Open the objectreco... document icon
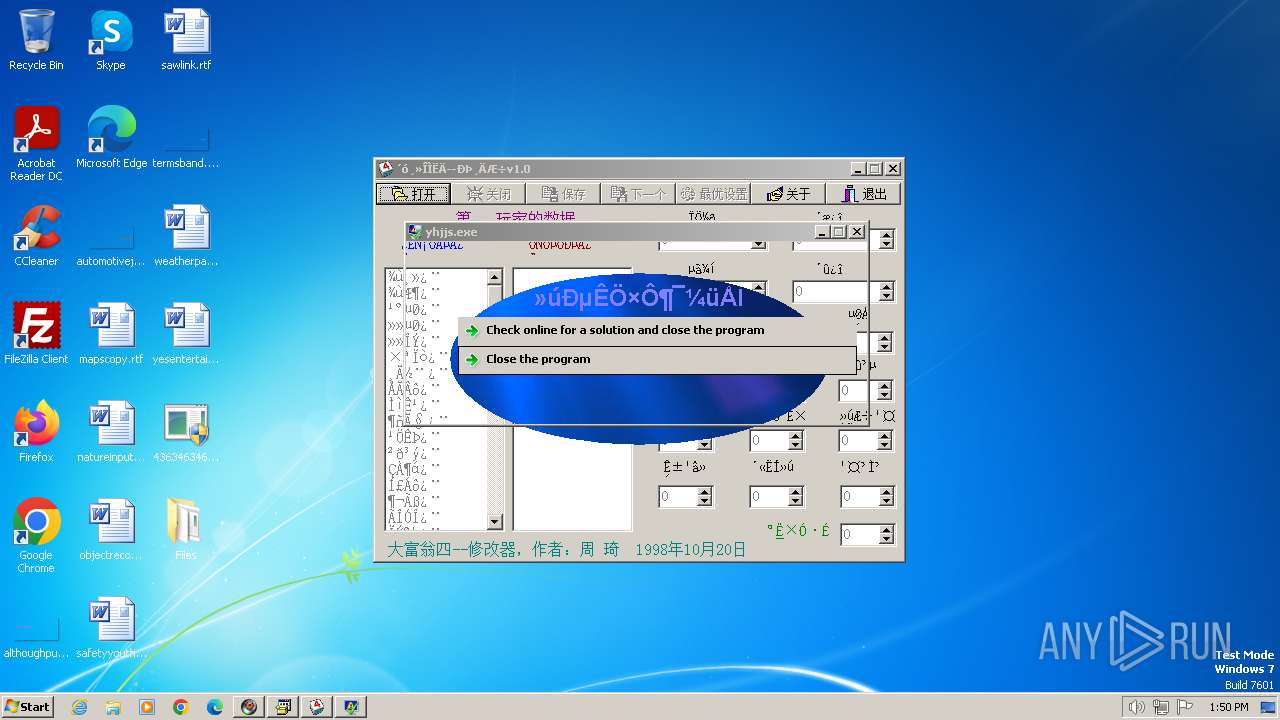The height and width of the screenshot is (720, 1280). [111, 530]
